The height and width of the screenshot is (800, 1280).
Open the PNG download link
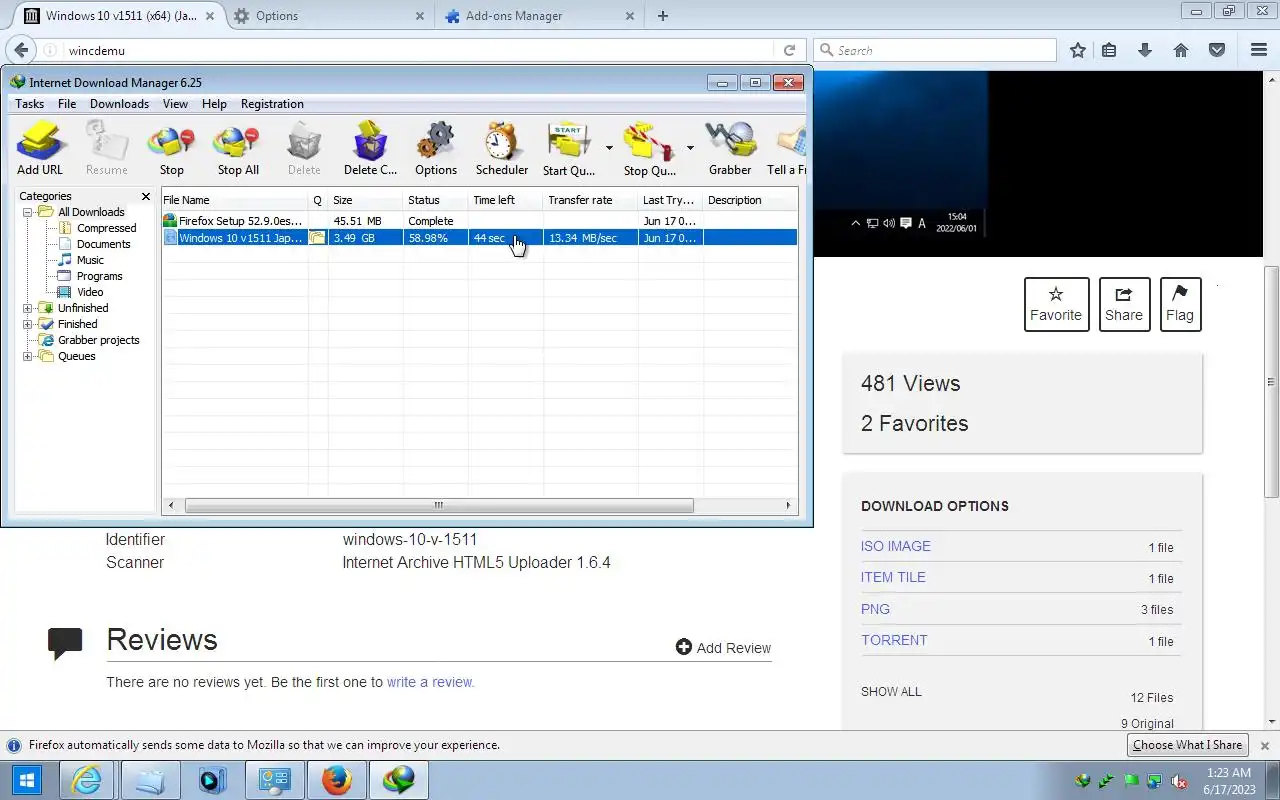[875, 609]
